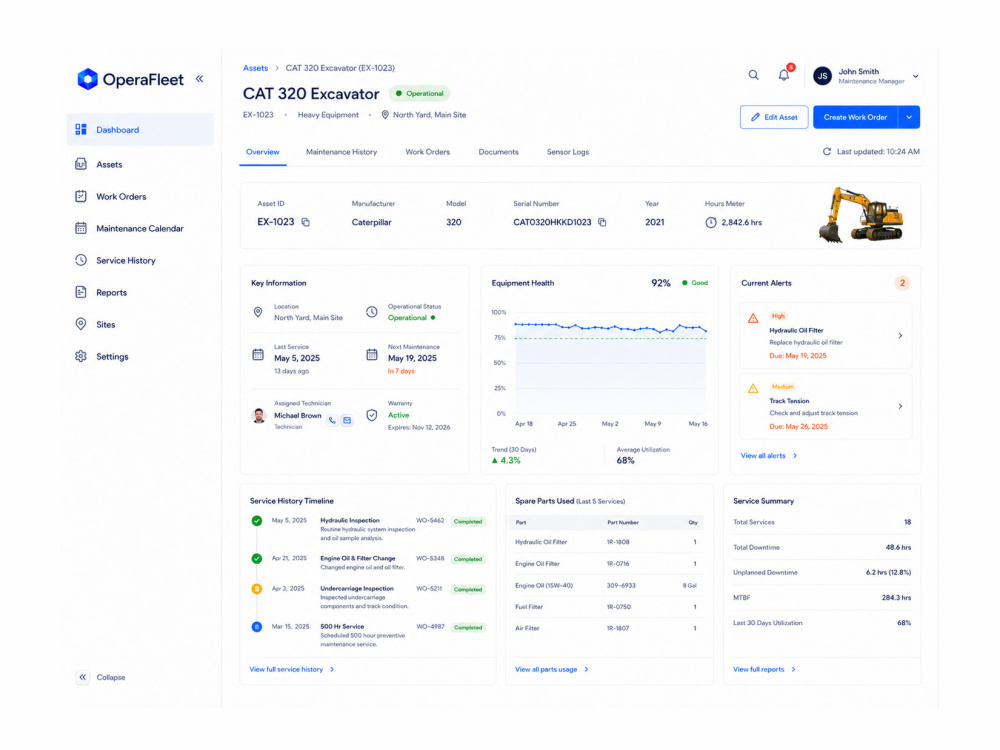
Task: Click View full reports link
Action: point(764,670)
